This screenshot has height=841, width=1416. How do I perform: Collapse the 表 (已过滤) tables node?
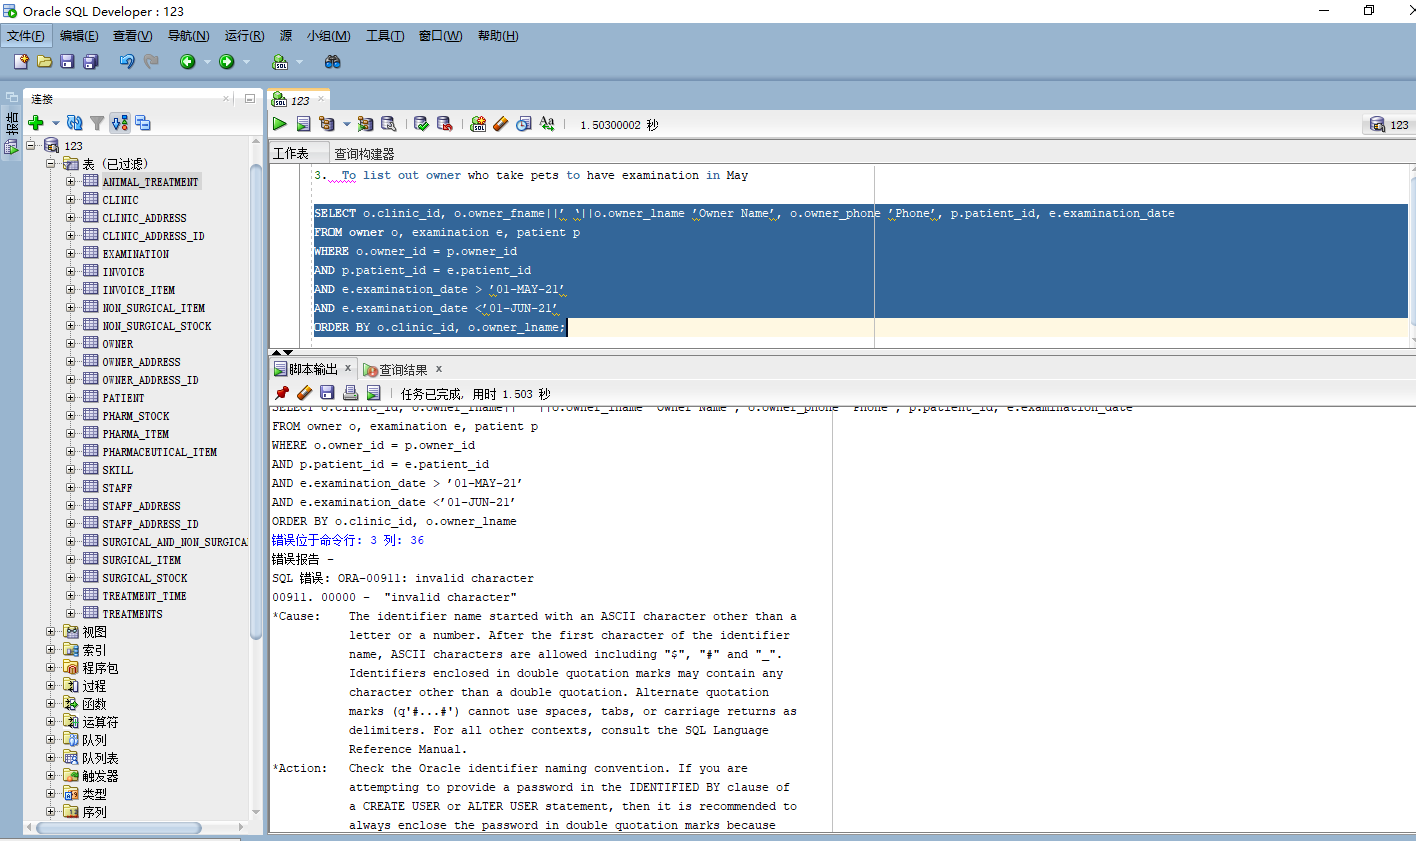[51, 163]
